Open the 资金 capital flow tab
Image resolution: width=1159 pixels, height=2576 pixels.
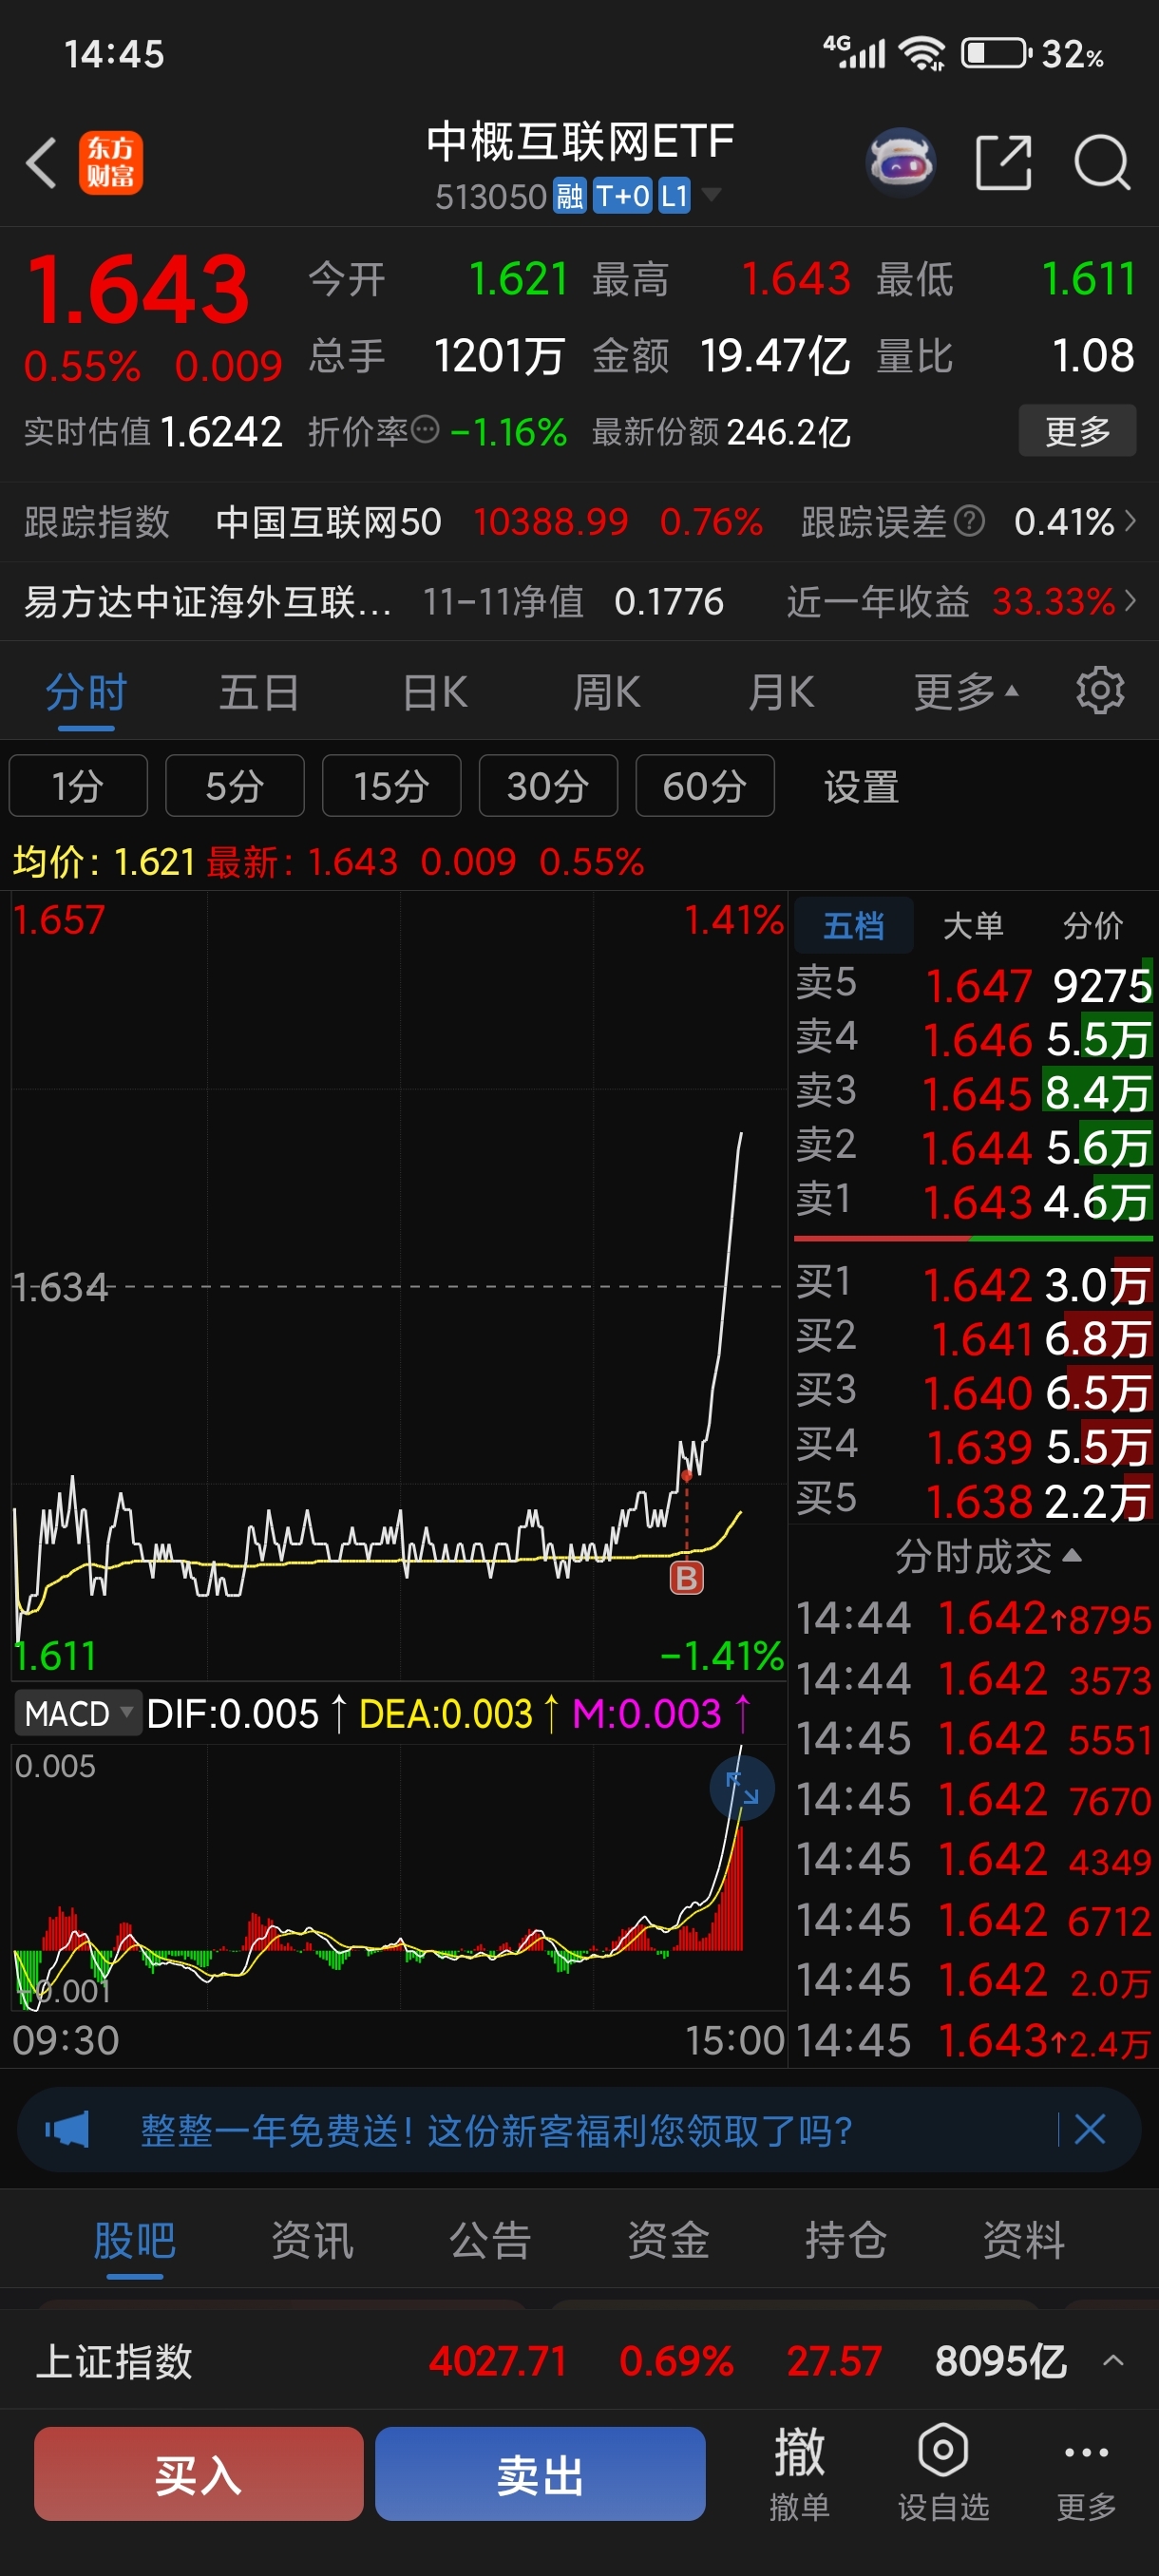[x=668, y=2239]
